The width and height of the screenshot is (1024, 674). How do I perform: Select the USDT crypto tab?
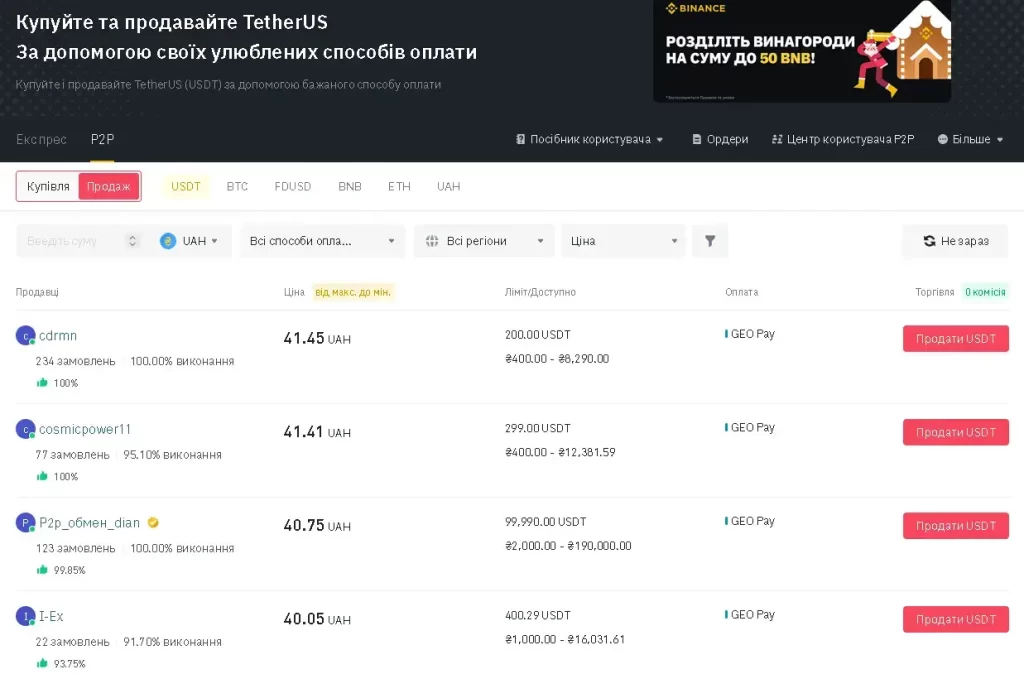pyautogui.click(x=185, y=186)
